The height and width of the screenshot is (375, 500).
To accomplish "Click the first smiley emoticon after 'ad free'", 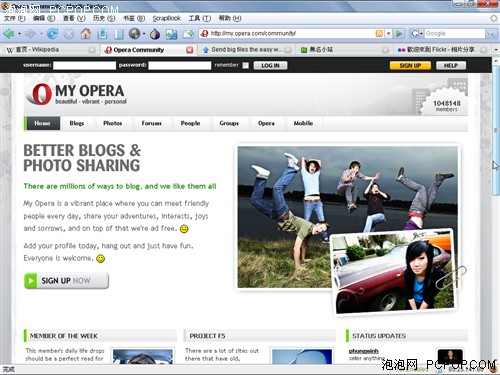I will [184, 229].
